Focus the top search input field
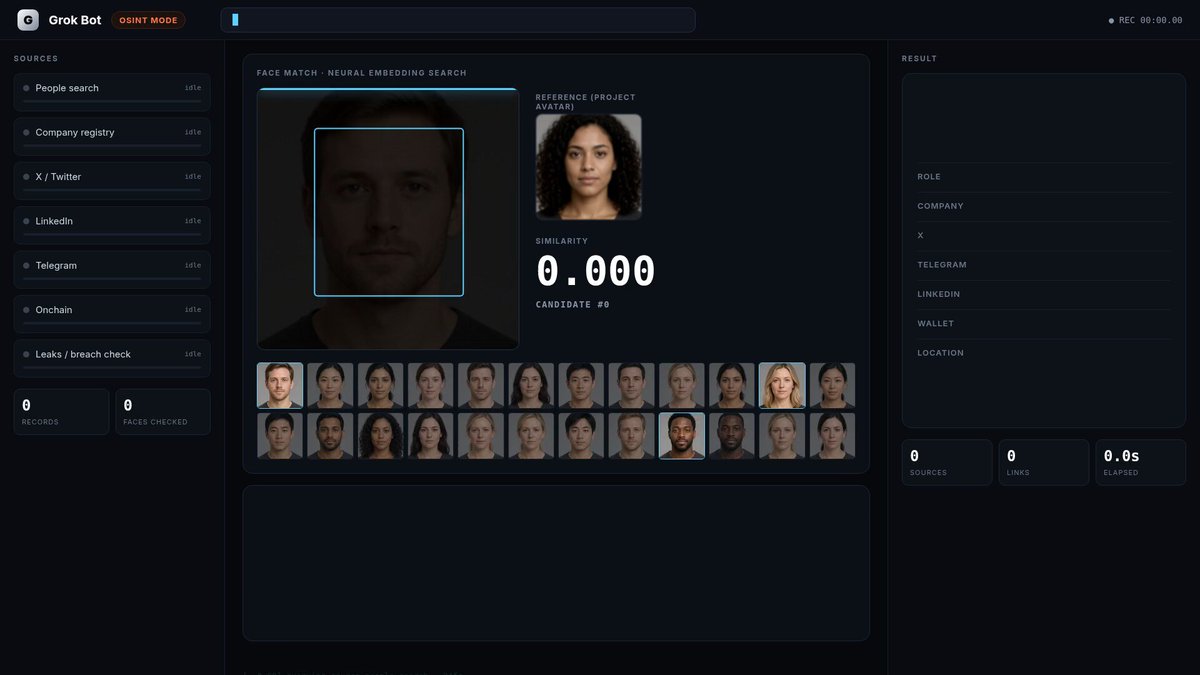Image resolution: width=1200 pixels, height=675 pixels. coord(458,20)
